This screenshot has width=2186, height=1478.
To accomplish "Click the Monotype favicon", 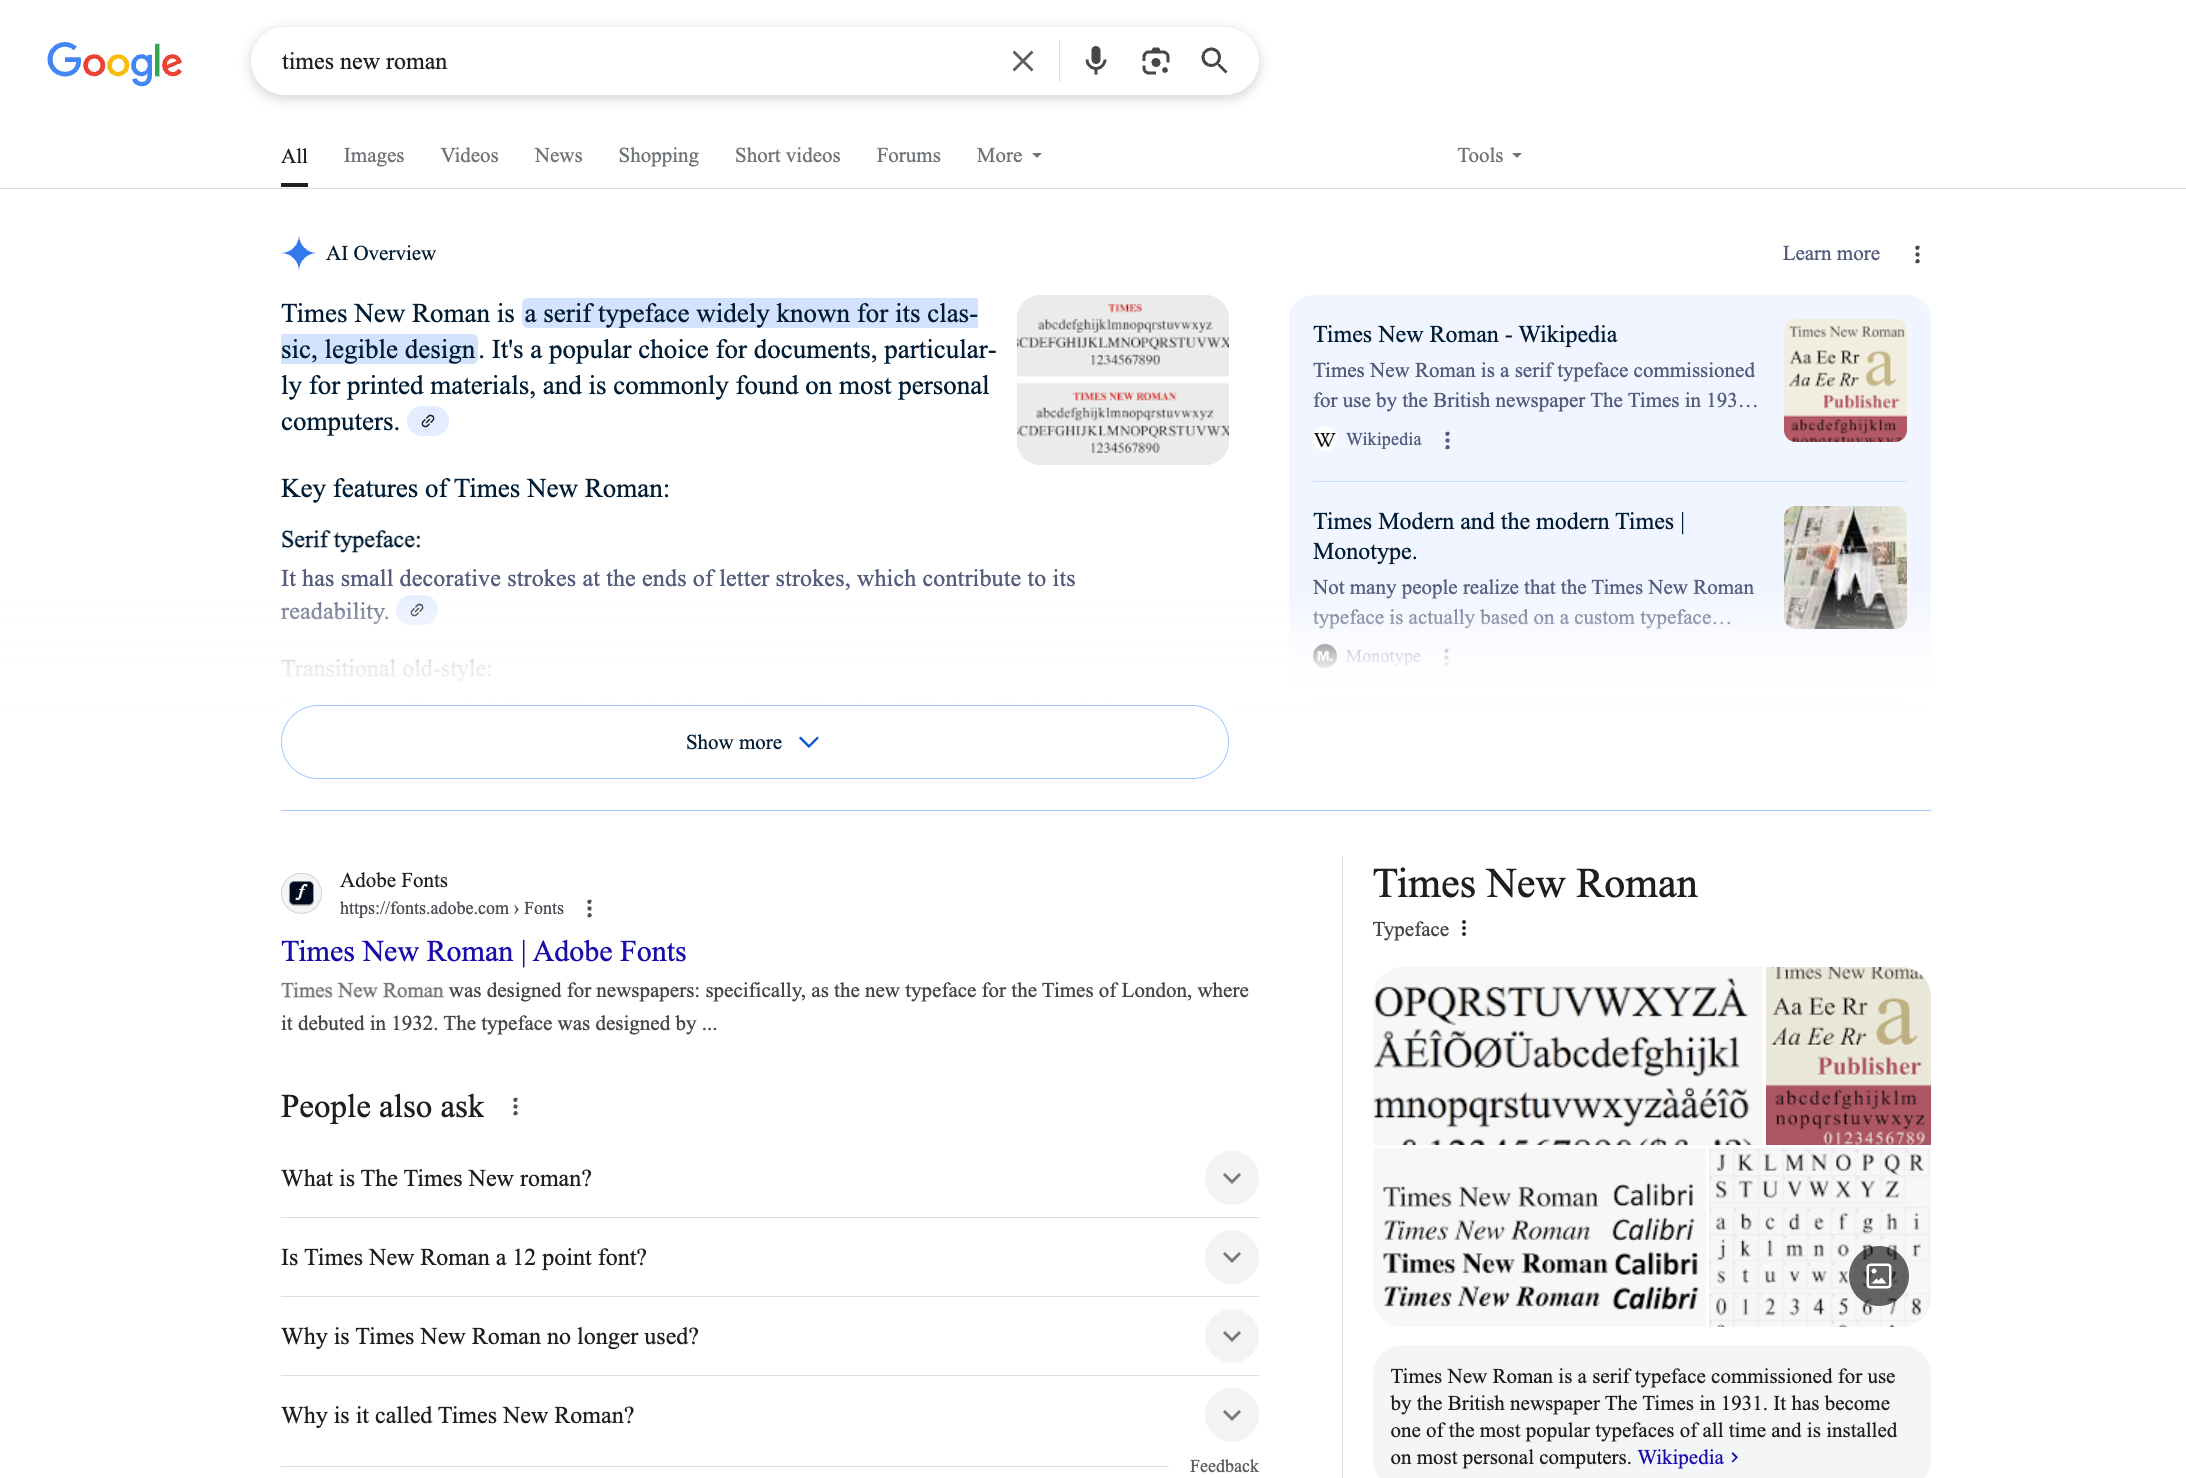I will [1325, 656].
